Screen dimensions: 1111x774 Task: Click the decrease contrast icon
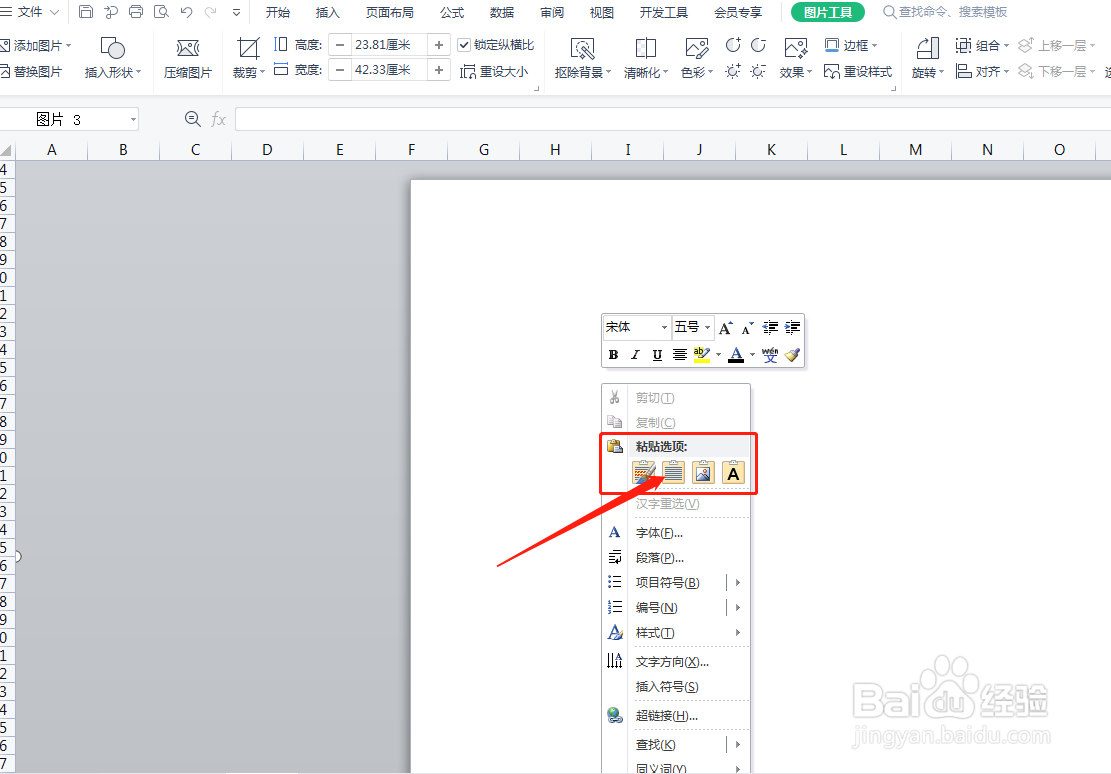pos(758,45)
